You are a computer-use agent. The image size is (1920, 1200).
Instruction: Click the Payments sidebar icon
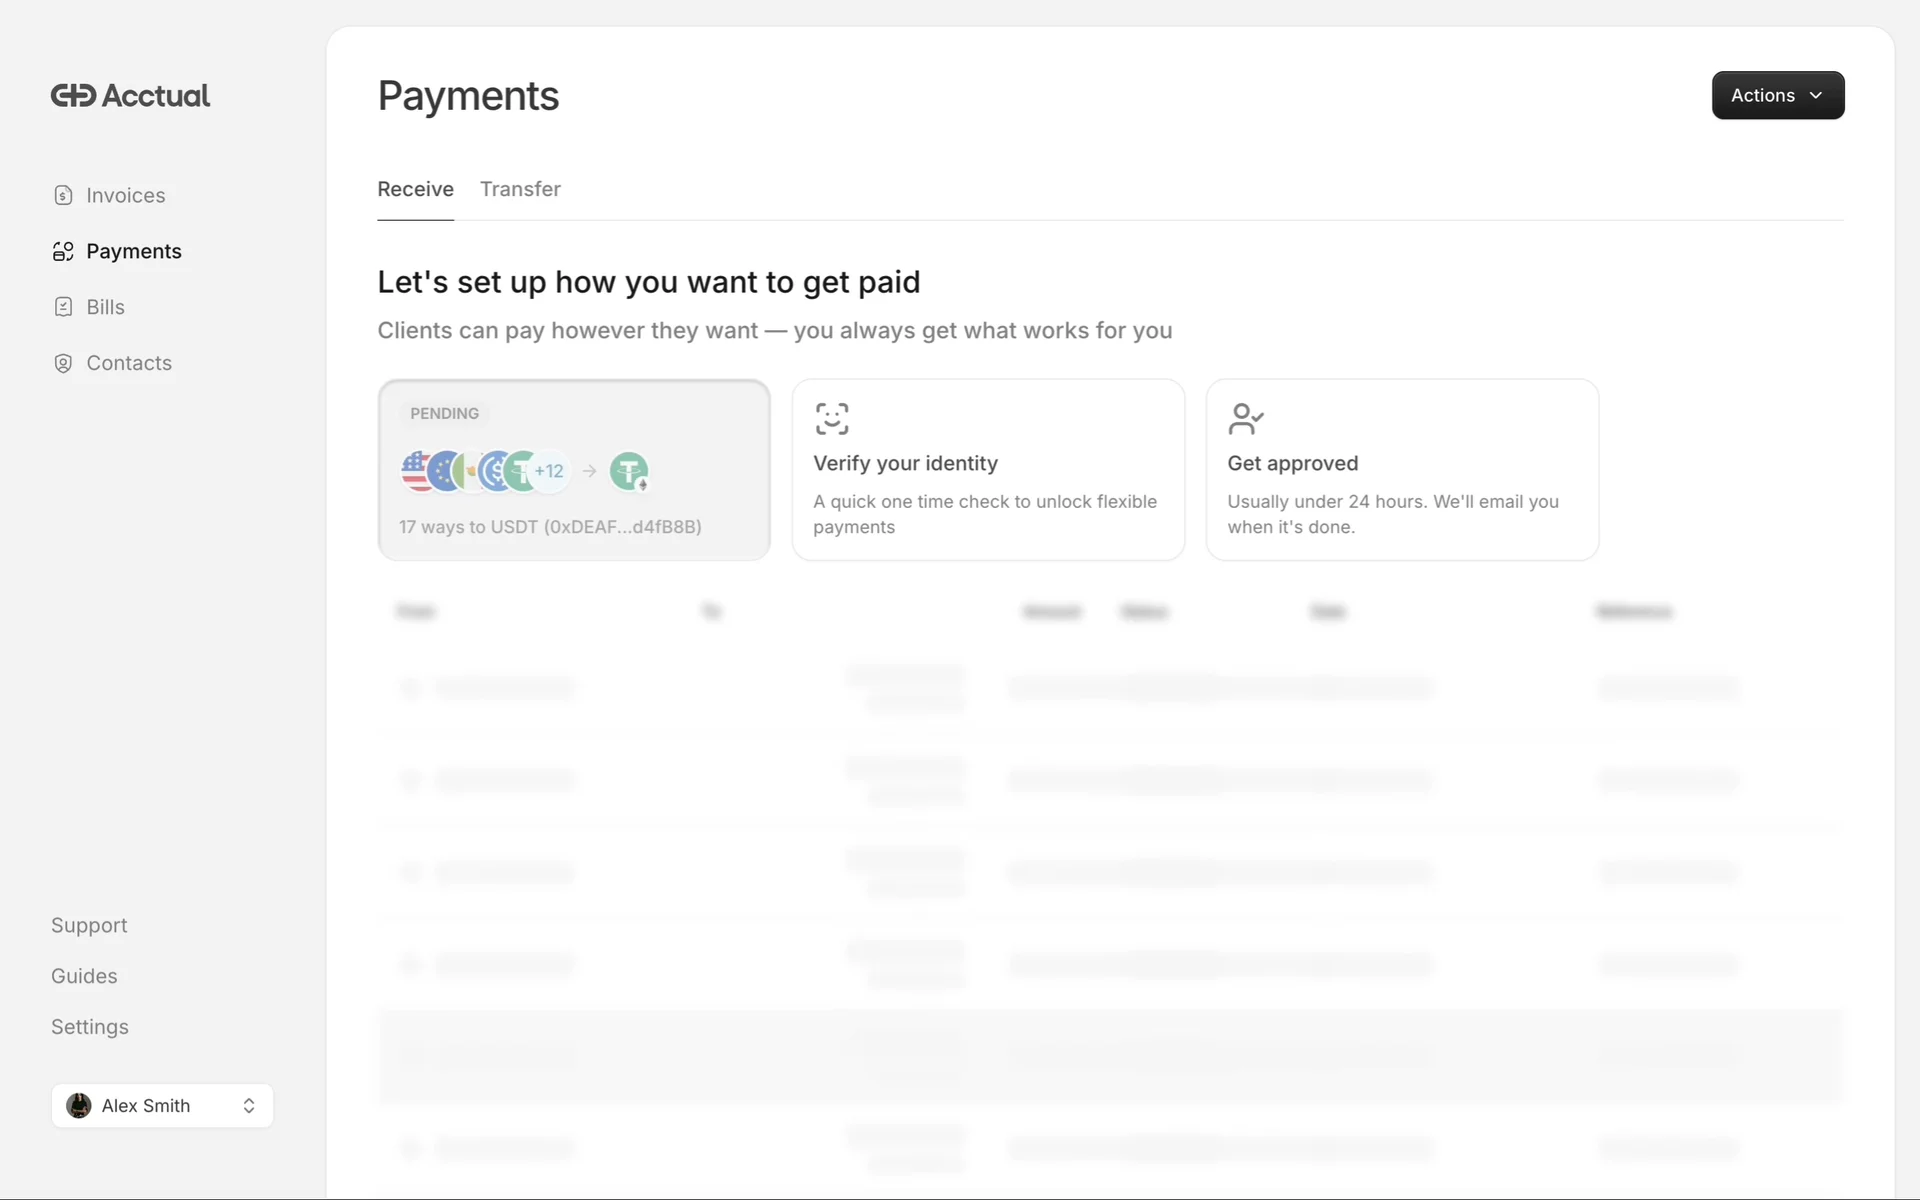63,251
